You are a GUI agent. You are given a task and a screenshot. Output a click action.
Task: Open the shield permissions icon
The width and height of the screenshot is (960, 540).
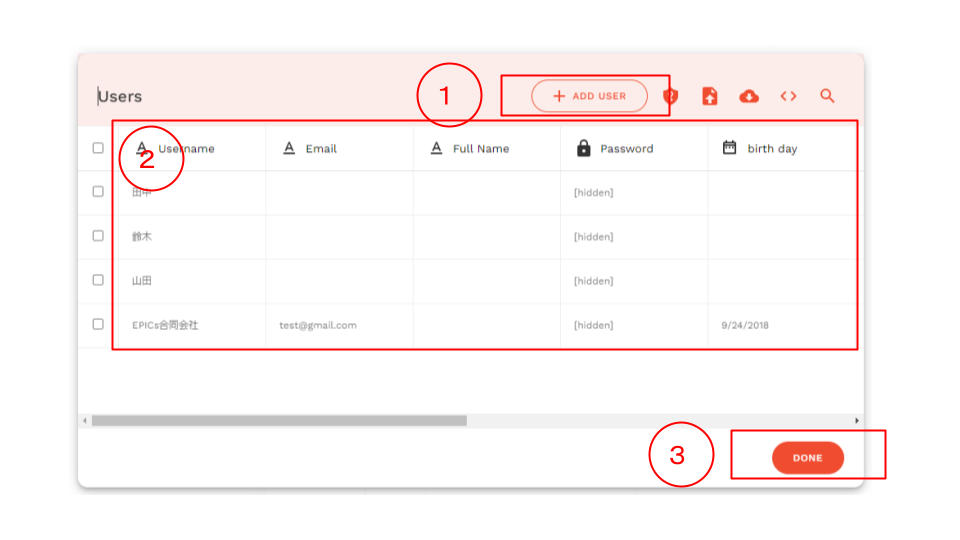pyautogui.click(x=671, y=96)
